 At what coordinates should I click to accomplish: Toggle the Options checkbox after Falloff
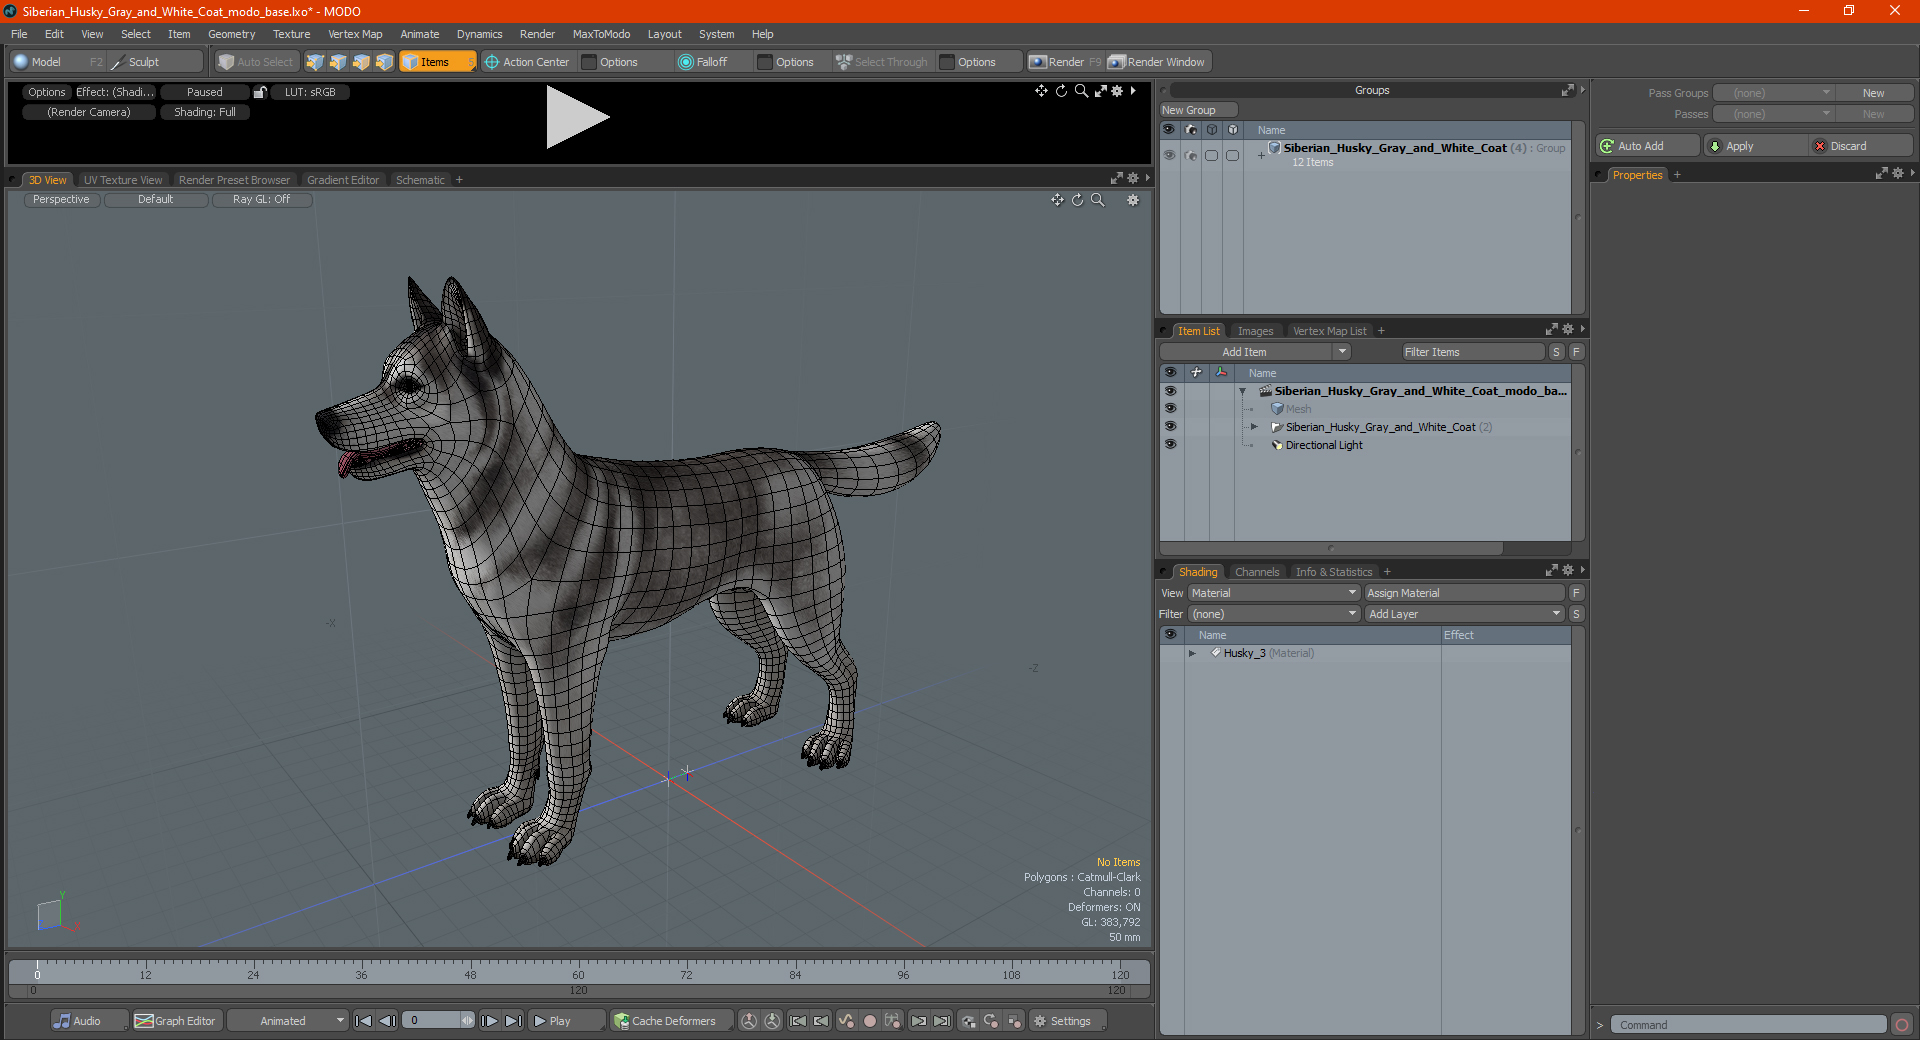(x=765, y=62)
